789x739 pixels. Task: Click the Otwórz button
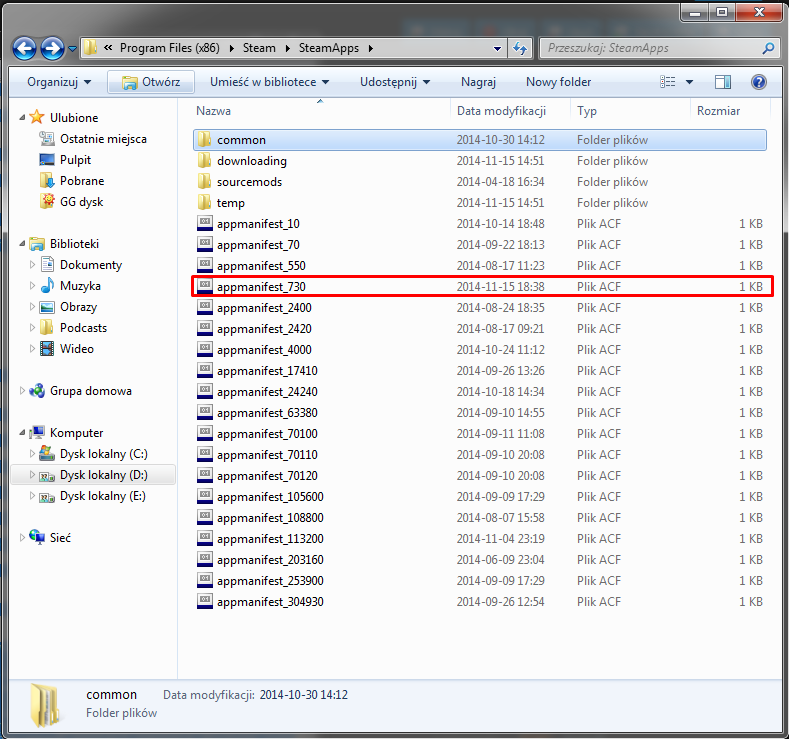click(151, 82)
